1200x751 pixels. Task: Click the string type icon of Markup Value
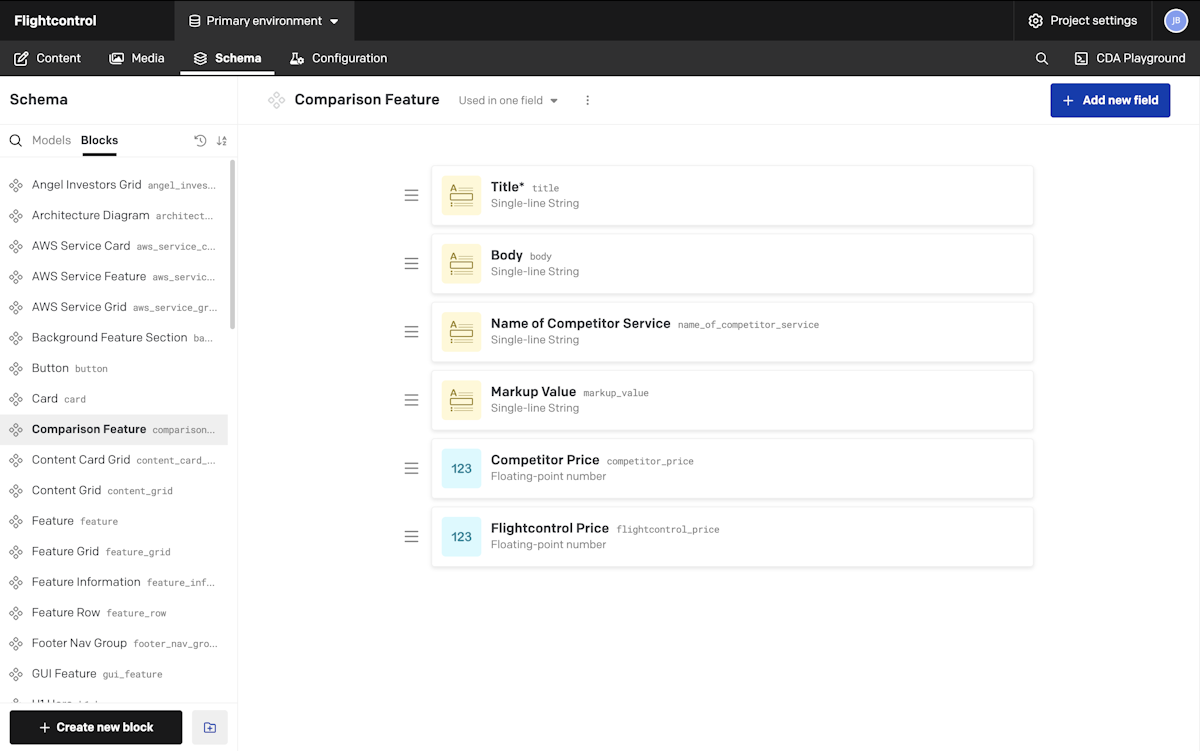[x=461, y=399]
